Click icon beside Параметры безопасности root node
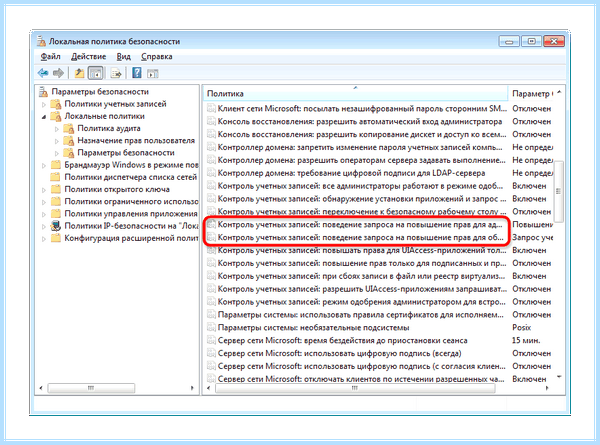This screenshot has height=445, width=600. click(43, 91)
